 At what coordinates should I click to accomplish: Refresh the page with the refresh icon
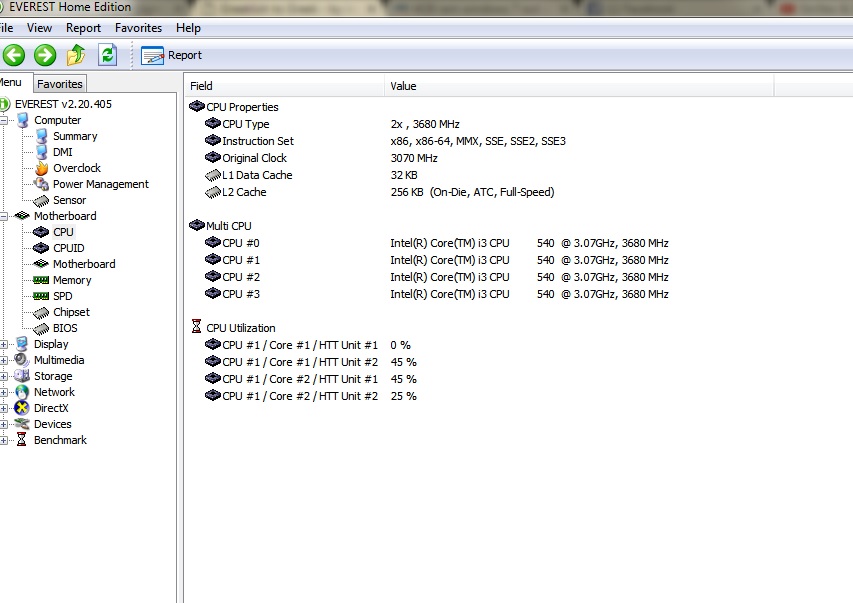tap(107, 55)
